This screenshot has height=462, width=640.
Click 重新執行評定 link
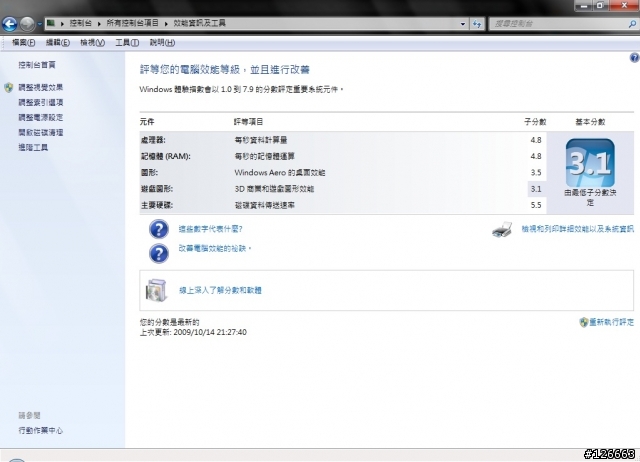(611, 322)
